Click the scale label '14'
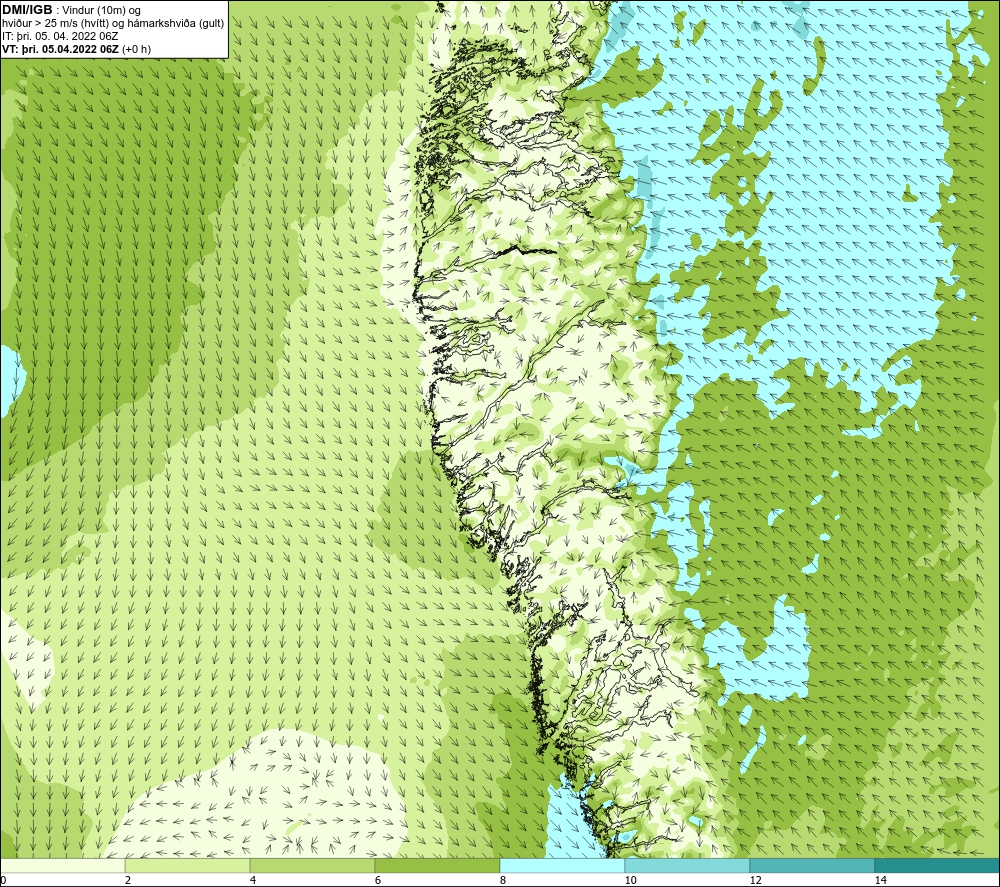The height and width of the screenshot is (887, 1000). (881, 881)
